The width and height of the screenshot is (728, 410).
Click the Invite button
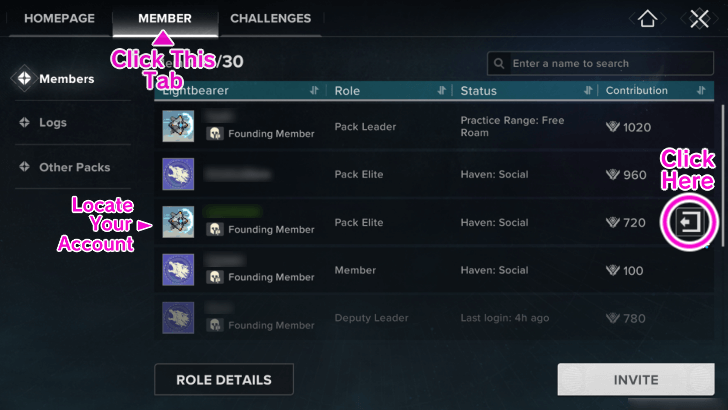point(636,380)
